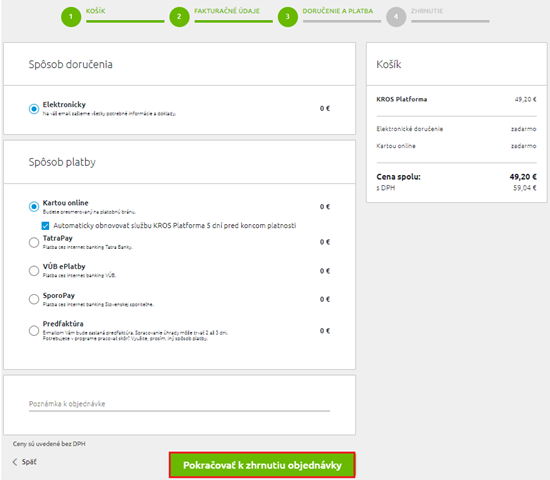Image resolution: width=550 pixels, height=480 pixels.
Task: Click the step 2 circle icon
Action: (179, 16)
